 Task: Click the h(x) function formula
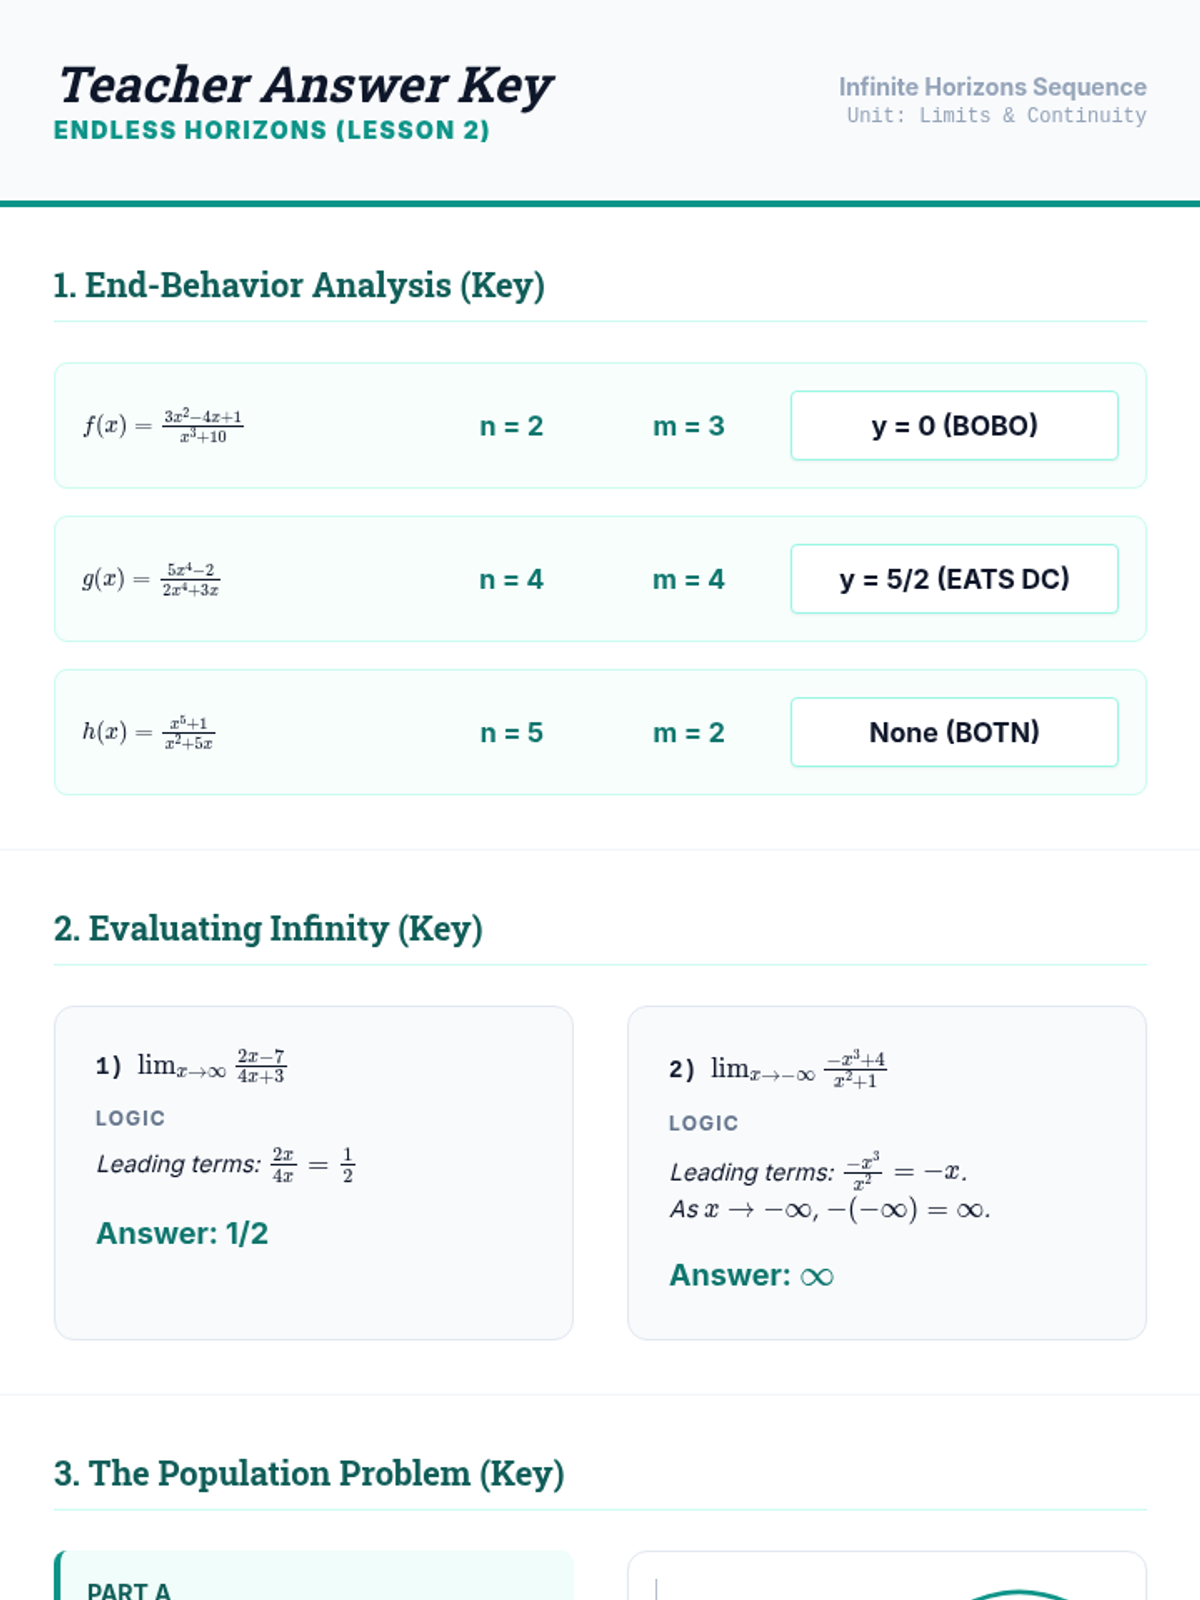pyautogui.click(x=148, y=732)
